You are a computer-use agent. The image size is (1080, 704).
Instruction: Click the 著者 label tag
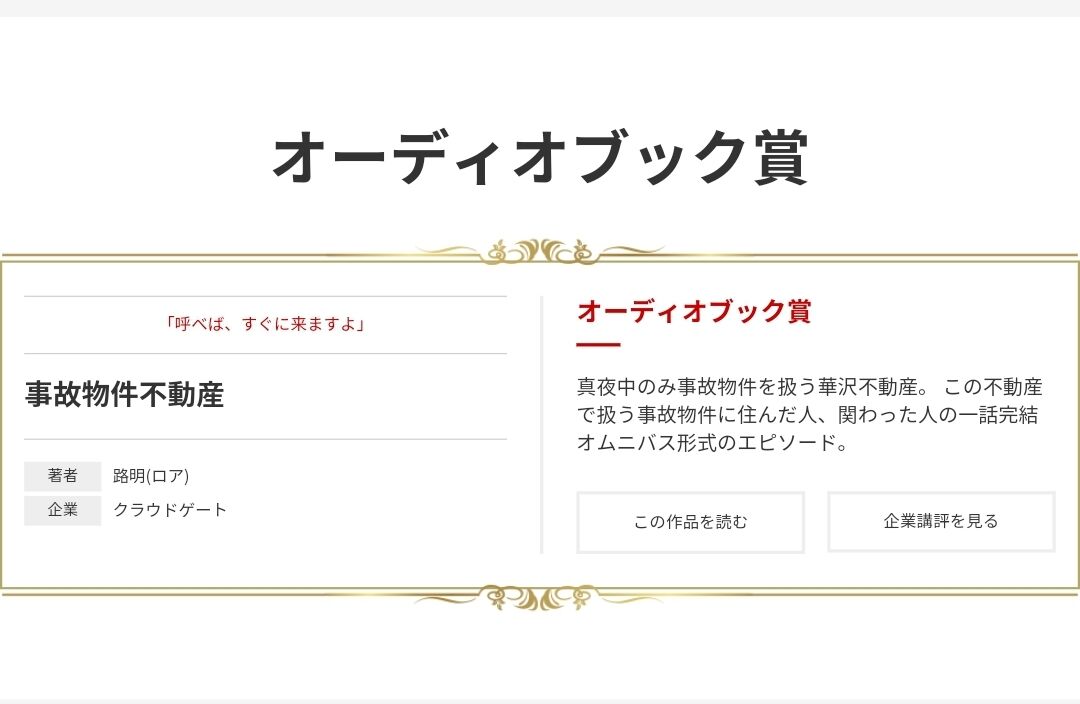pos(63,476)
